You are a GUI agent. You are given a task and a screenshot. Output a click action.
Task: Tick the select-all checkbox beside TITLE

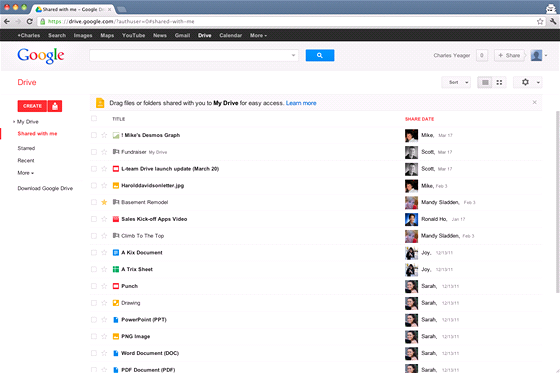tap(94, 118)
